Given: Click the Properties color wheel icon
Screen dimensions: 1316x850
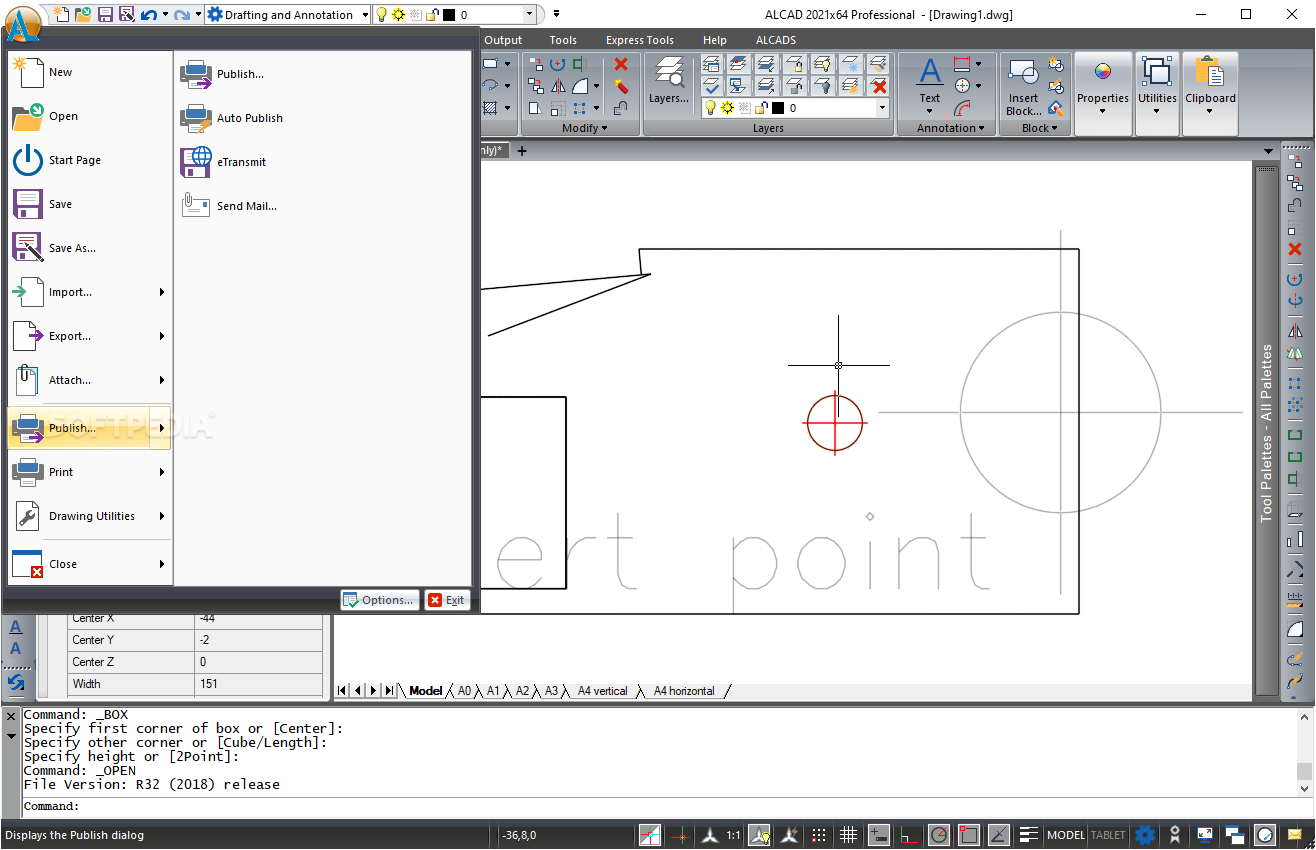Looking at the screenshot, I should [1103, 72].
